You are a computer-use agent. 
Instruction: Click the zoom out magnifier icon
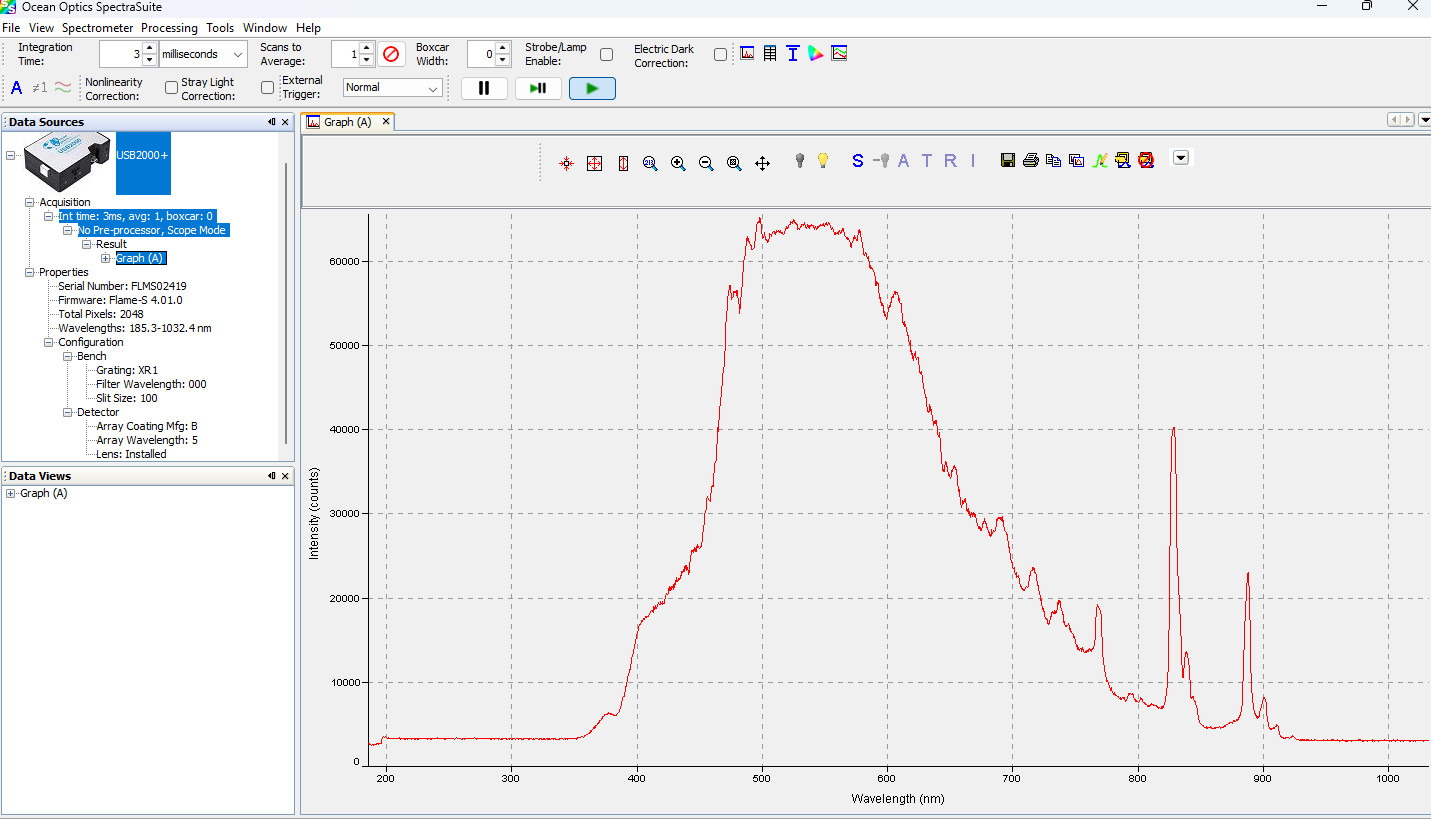pos(706,163)
